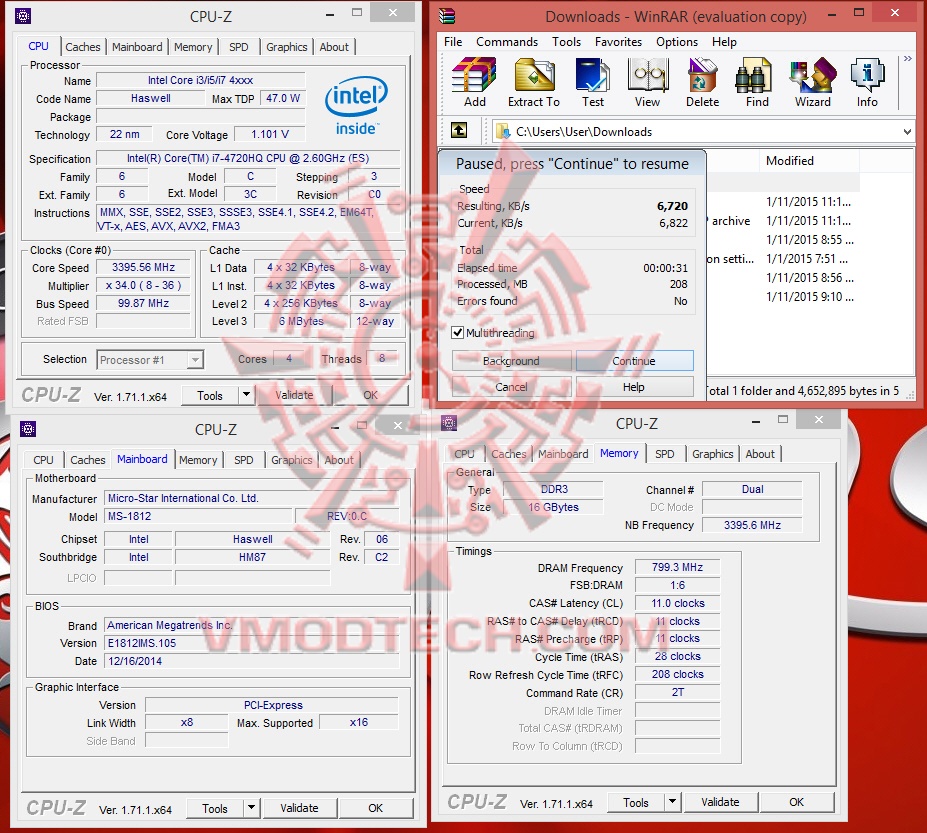Click the Extract To toolbar icon
Screen dimensions: 927x833
pos(533,83)
